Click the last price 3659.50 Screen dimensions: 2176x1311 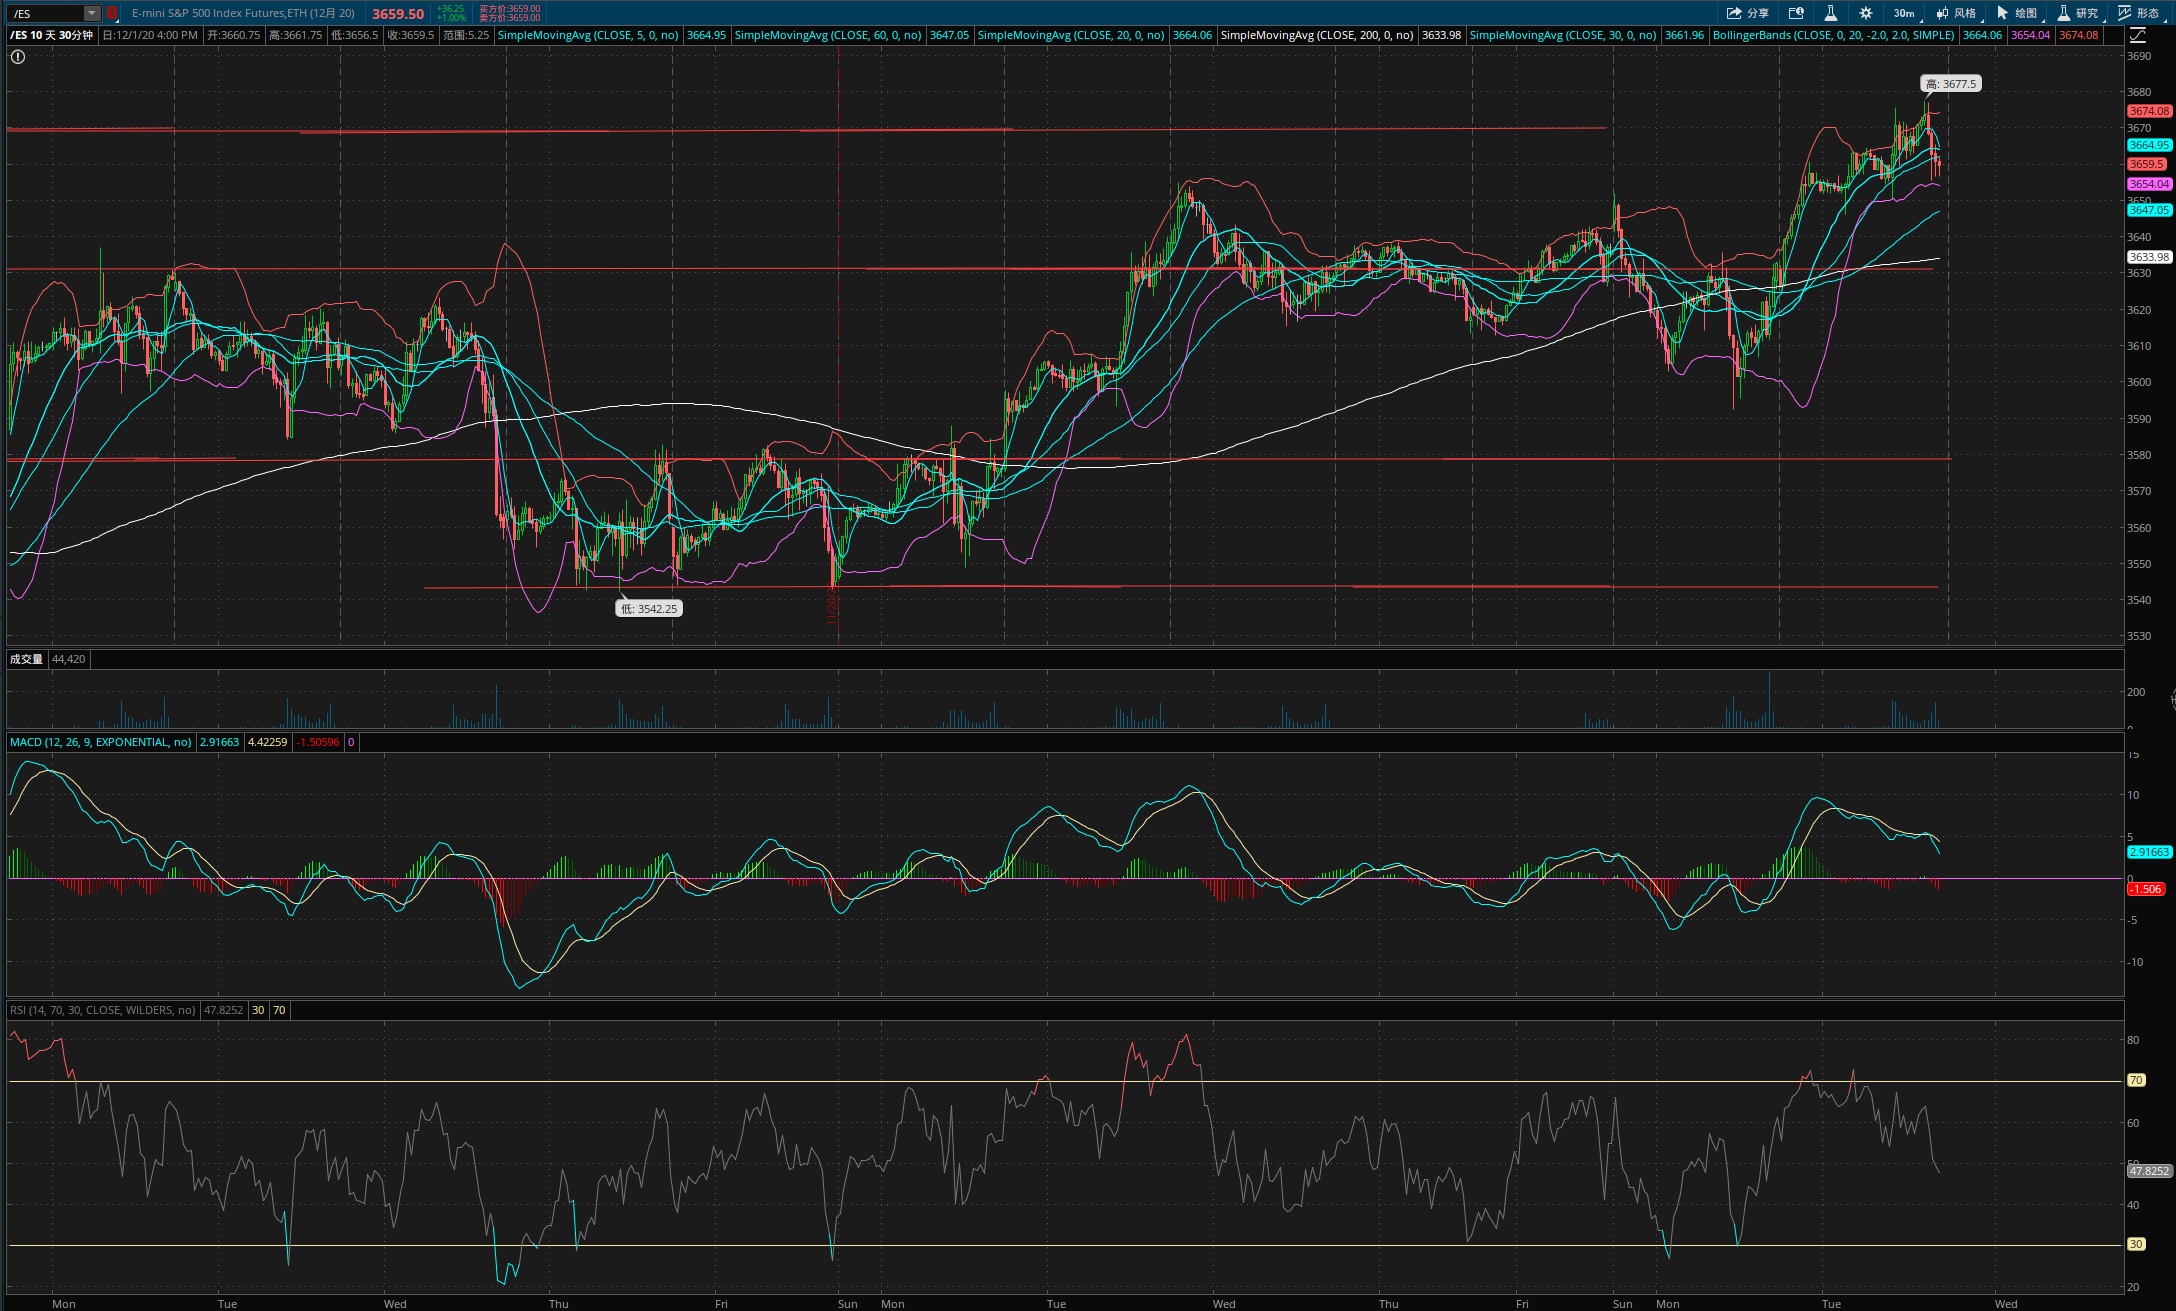(x=398, y=14)
